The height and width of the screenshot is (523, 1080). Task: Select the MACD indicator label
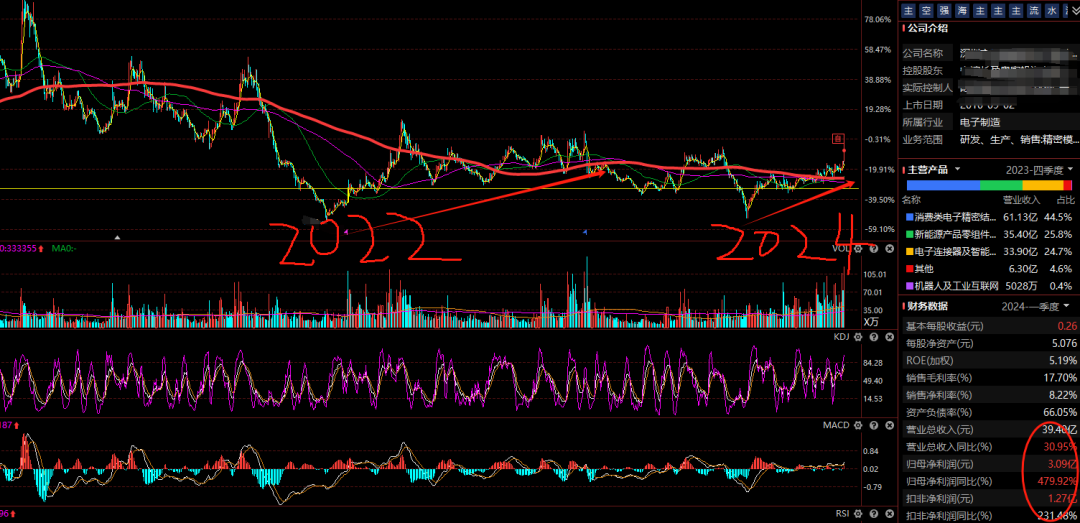click(837, 425)
